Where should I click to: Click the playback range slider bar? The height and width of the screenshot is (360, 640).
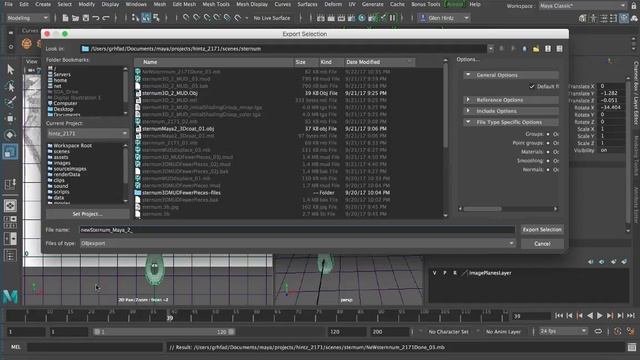(164, 332)
